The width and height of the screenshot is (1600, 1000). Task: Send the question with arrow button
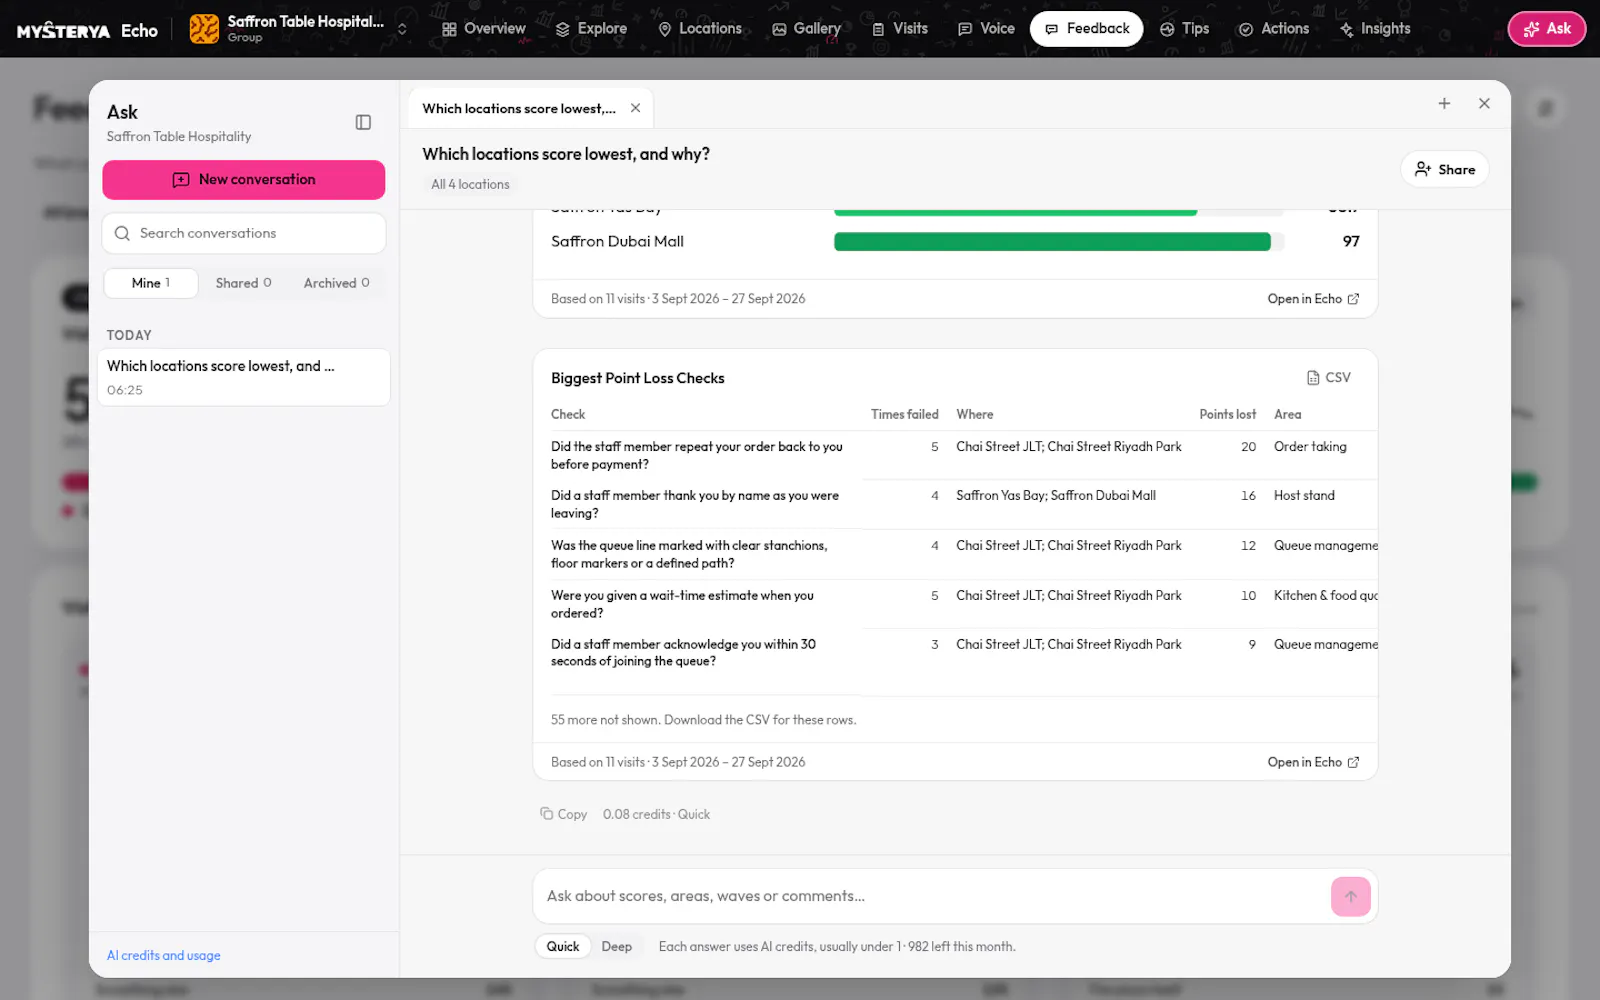1350,896
